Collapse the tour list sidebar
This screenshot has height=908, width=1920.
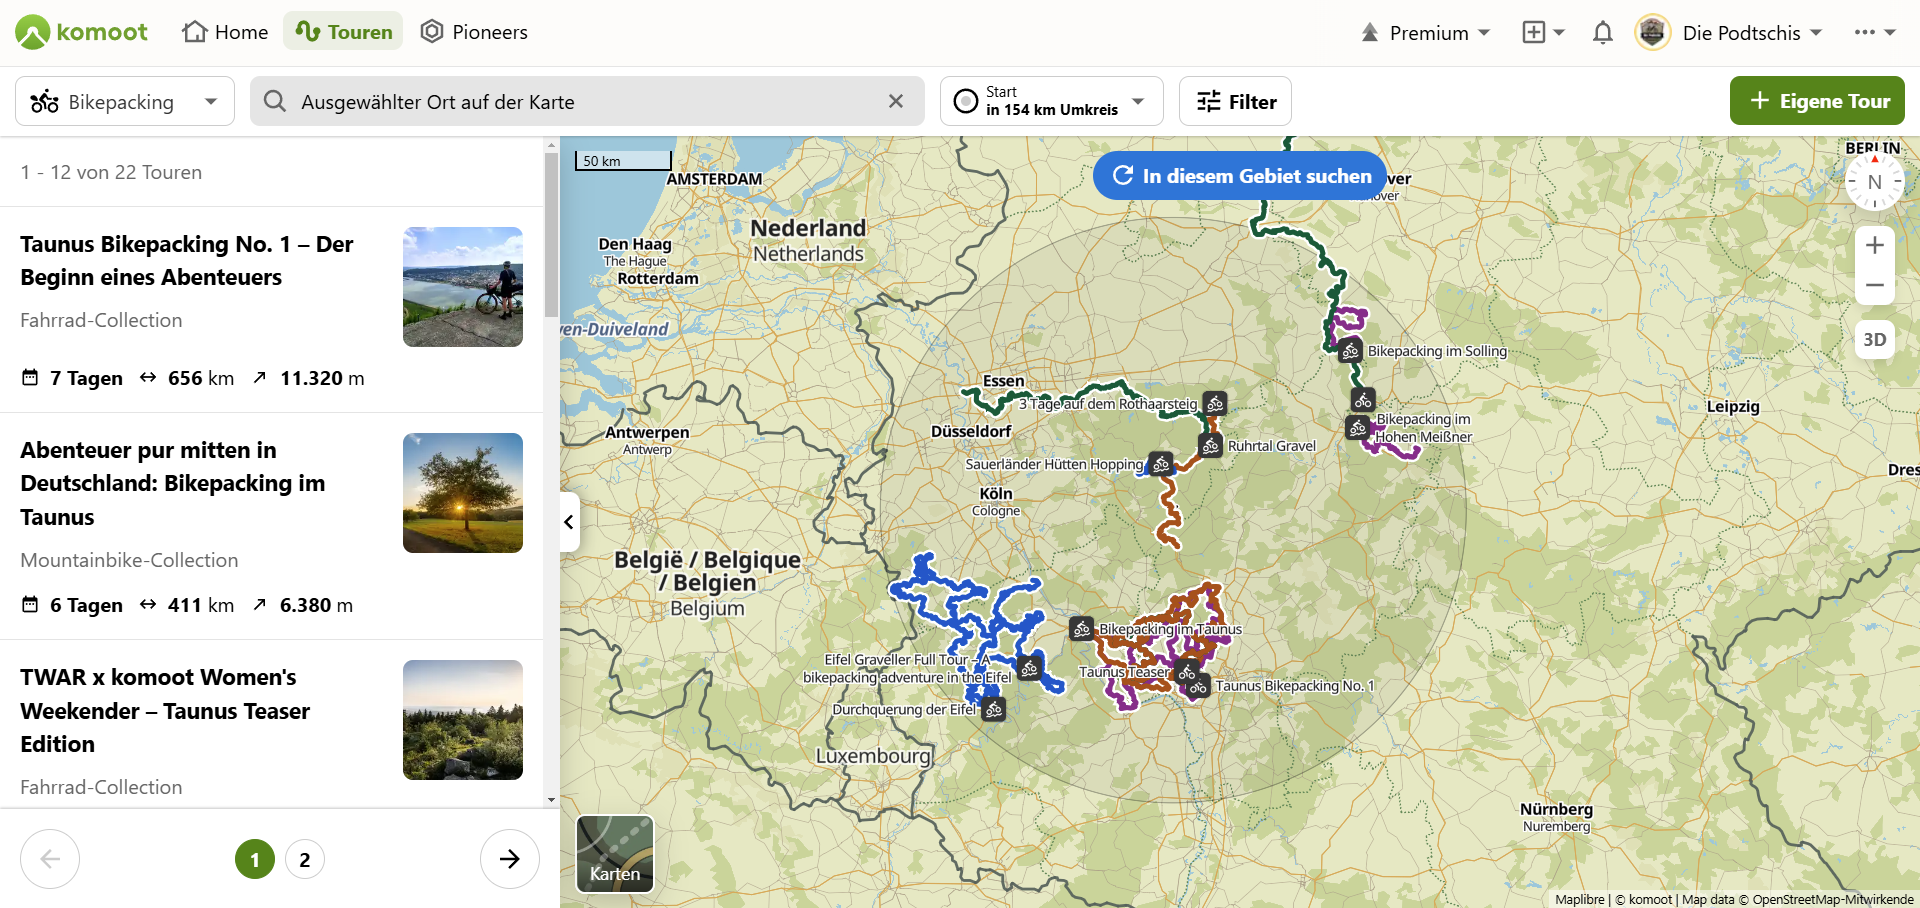point(569,522)
